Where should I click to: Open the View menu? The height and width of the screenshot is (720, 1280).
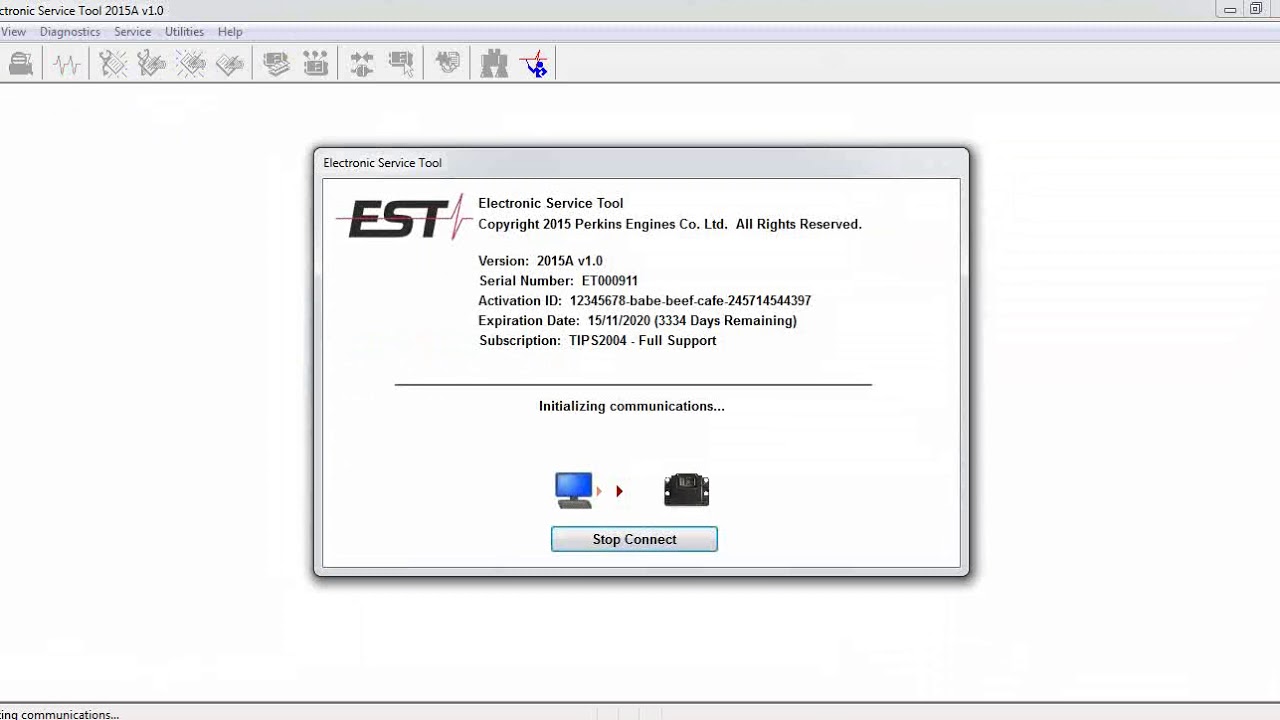13,32
